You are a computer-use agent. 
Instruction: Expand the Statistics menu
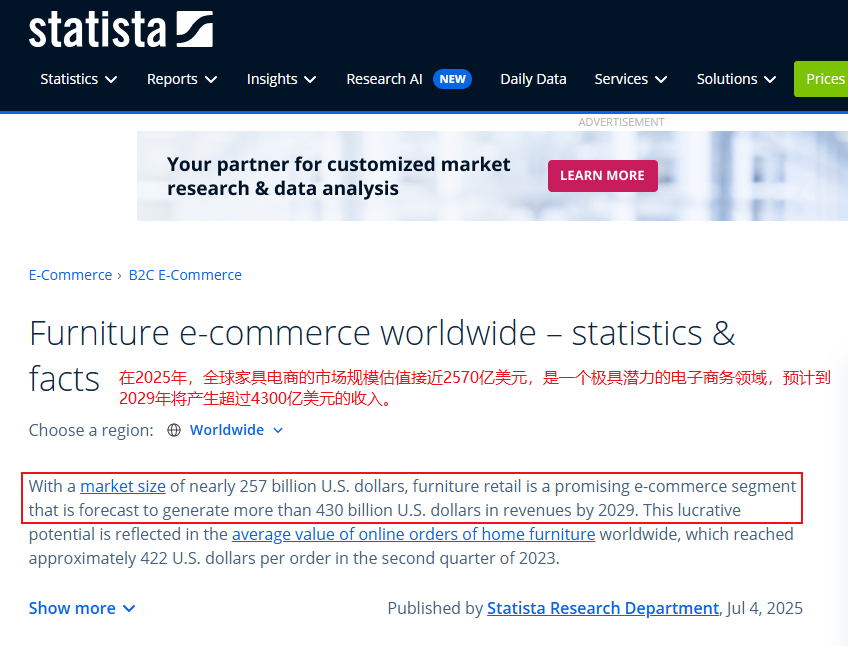coord(78,79)
